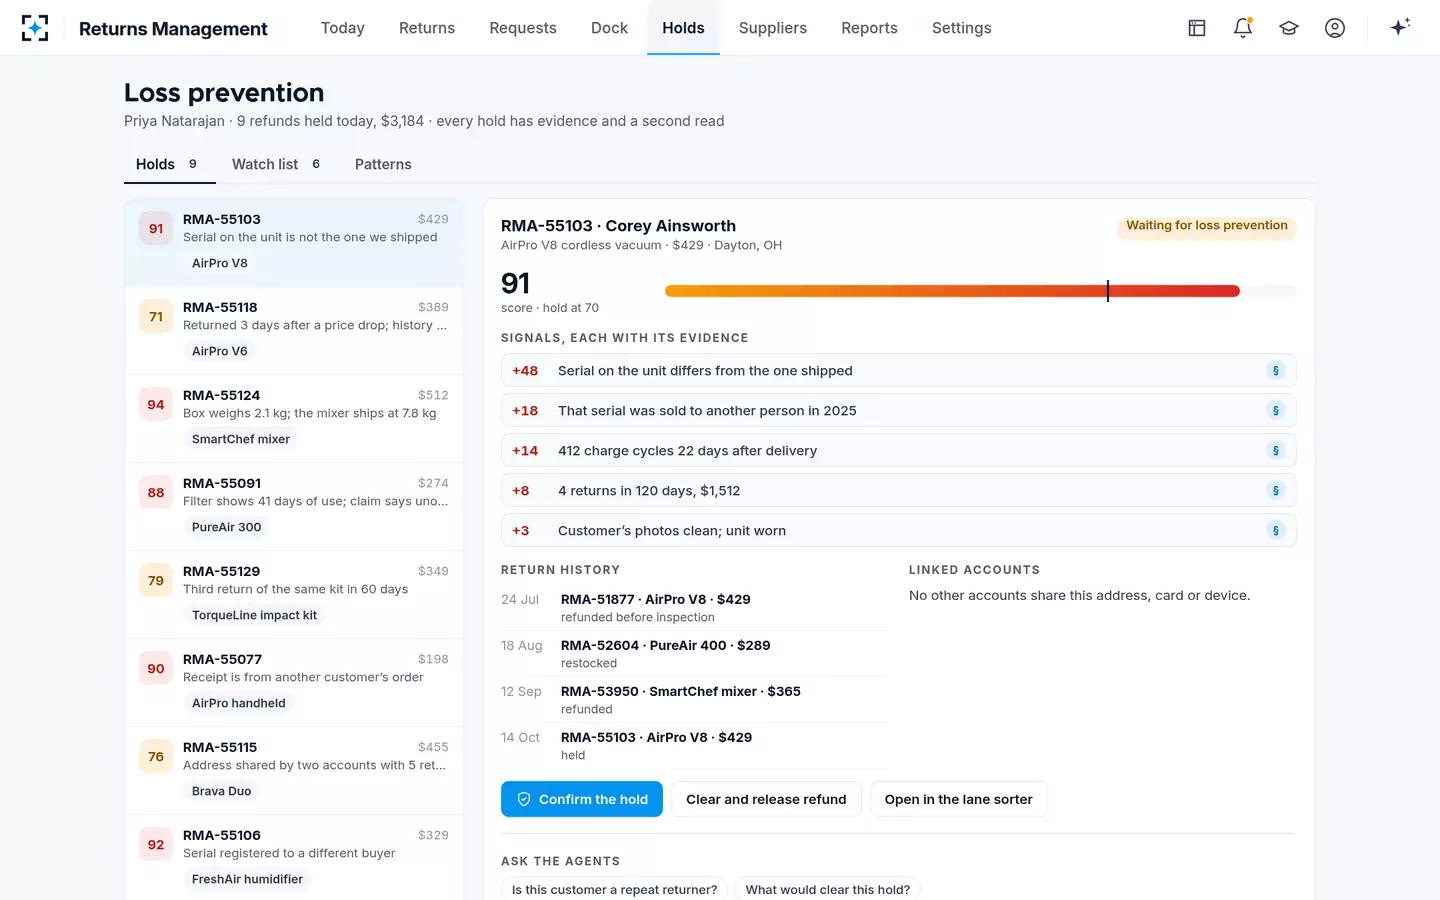Ask "Is this customer a repeat returner?"
The width and height of the screenshot is (1440, 900).
614,889
